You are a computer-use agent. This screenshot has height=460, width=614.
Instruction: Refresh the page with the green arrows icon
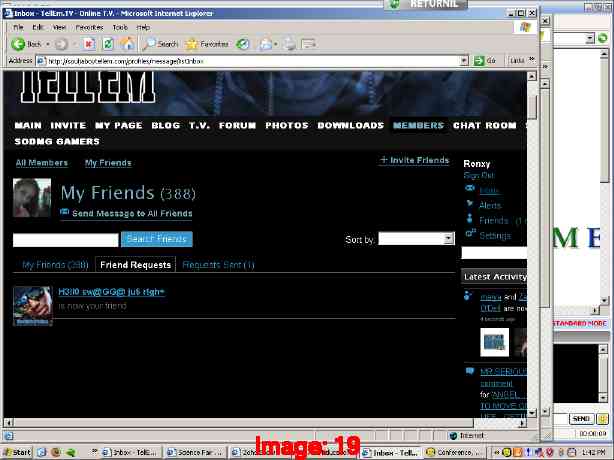pyautogui.click(x=108, y=44)
